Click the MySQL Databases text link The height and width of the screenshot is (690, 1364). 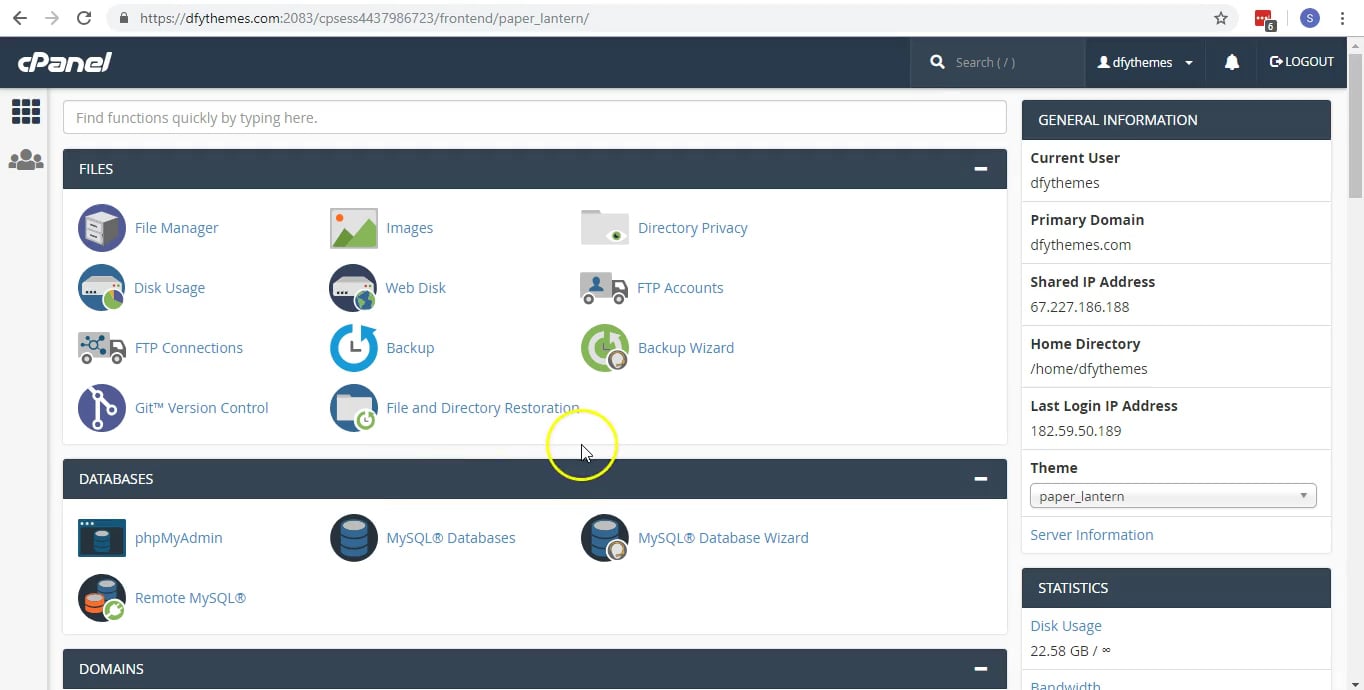pos(451,538)
